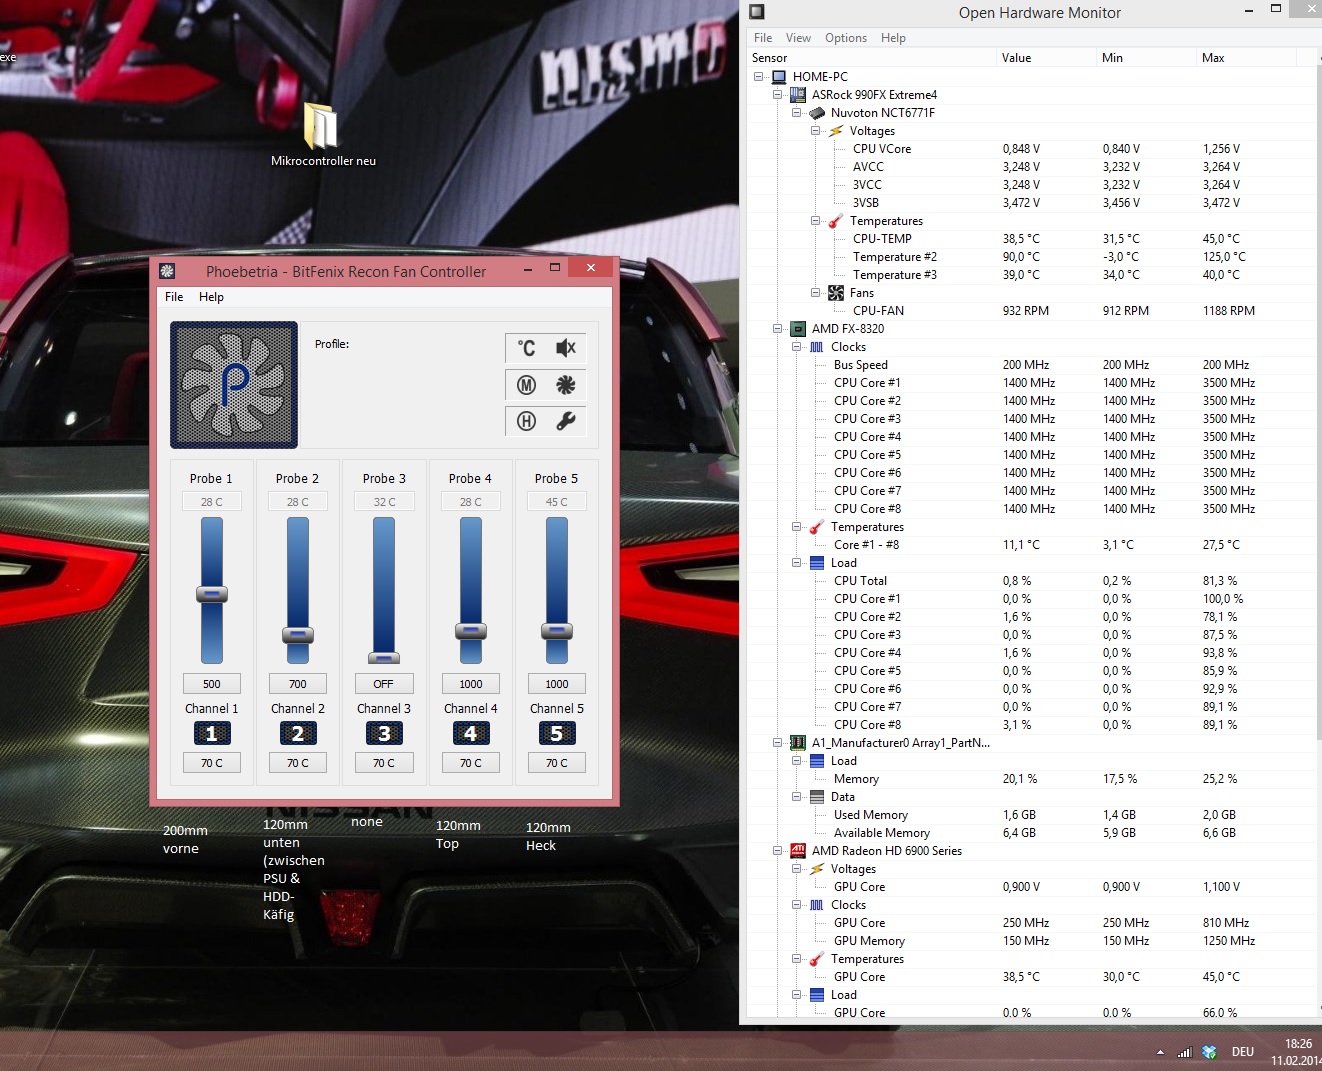Click the DEU keyboard language indicator

tap(1243, 1052)
